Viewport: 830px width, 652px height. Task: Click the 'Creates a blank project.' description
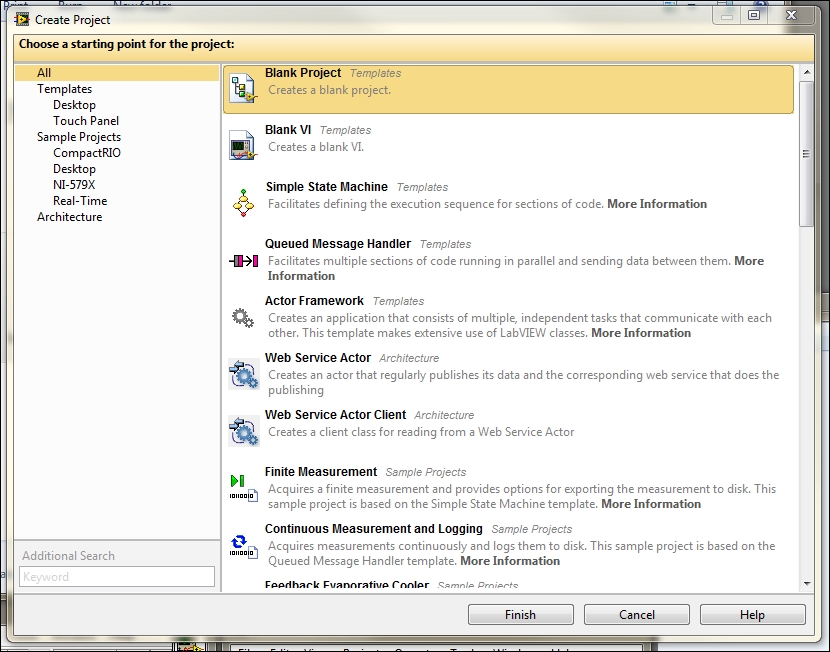[329, 90]
